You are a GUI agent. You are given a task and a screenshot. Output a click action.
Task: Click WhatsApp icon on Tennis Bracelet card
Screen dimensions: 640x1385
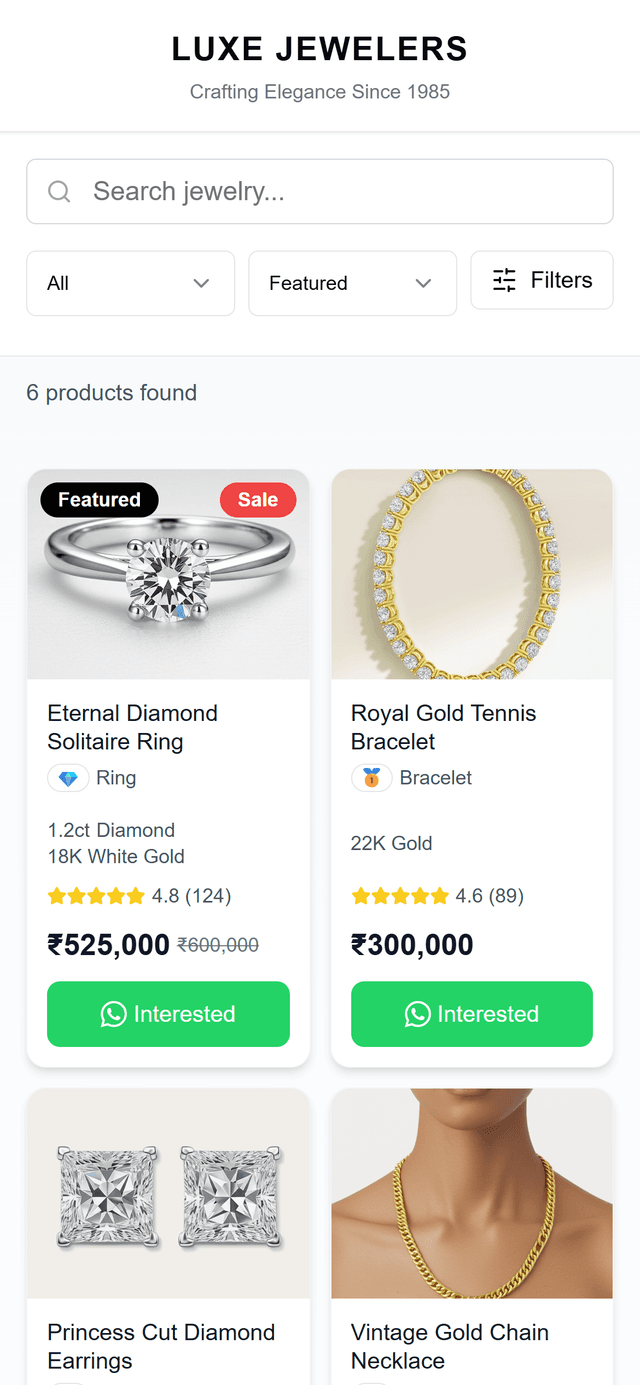coord(417,1014)
